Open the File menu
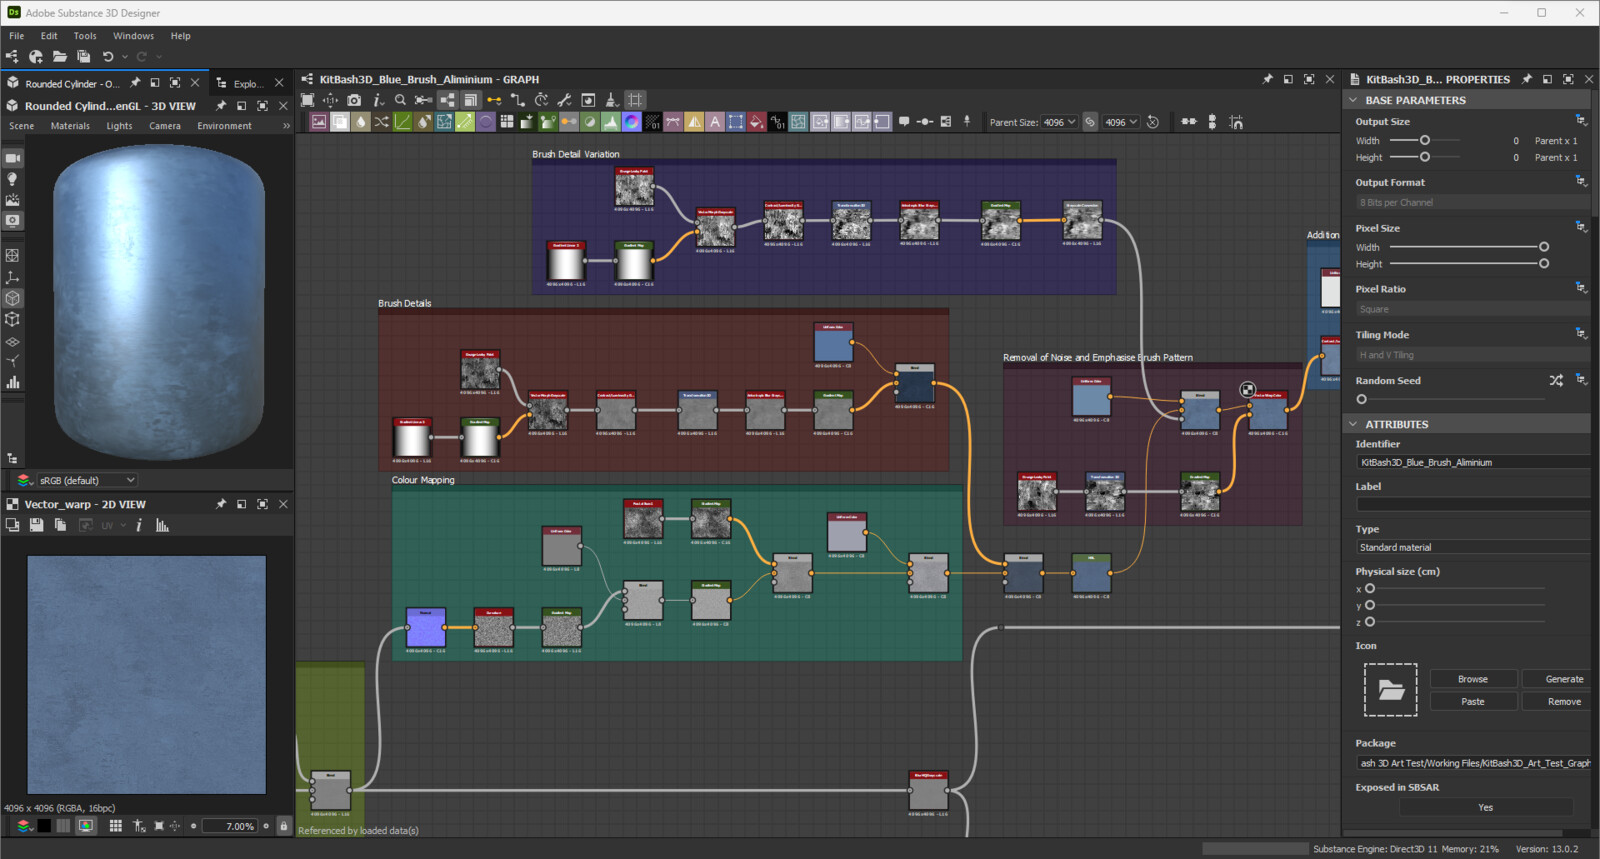This screenshot has height=859, width=1600. [17, 35]
